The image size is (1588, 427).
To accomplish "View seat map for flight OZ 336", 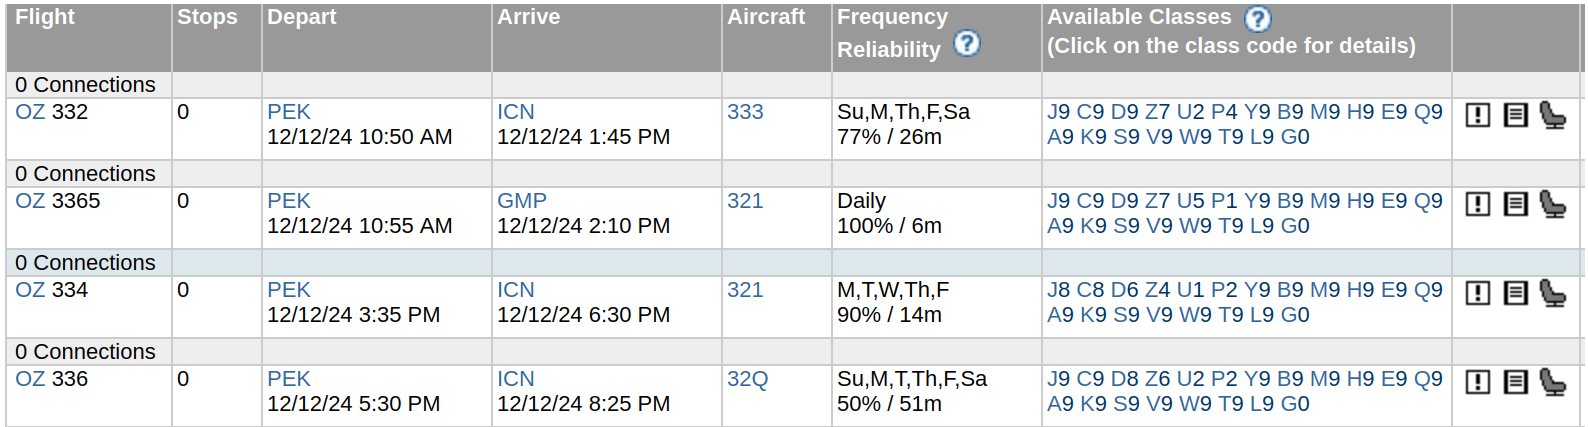I will (x=1552, y=382).
